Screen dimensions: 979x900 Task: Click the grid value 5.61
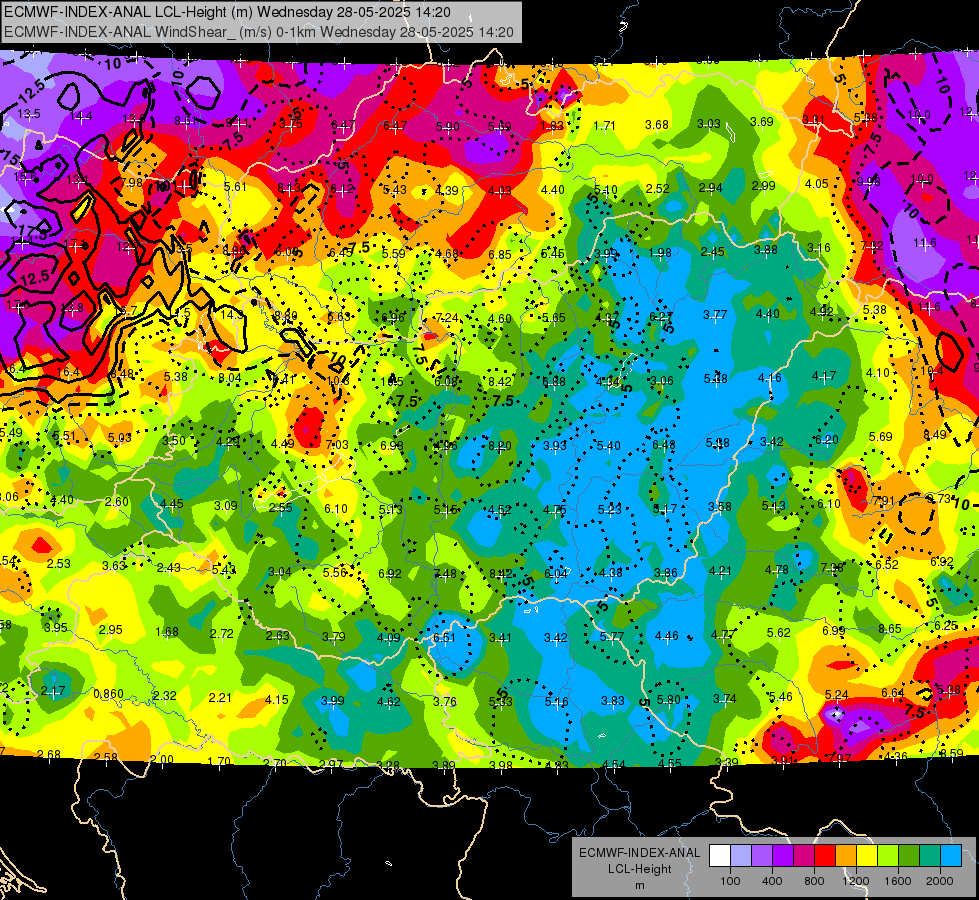235,187
